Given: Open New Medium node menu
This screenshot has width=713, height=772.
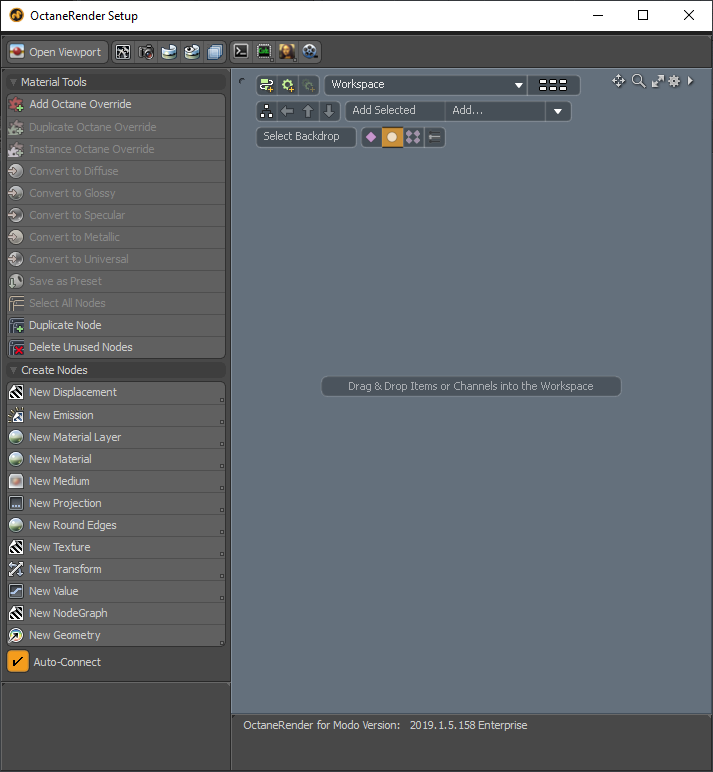Looking at the screenshot, I should [x=116, y=482].
